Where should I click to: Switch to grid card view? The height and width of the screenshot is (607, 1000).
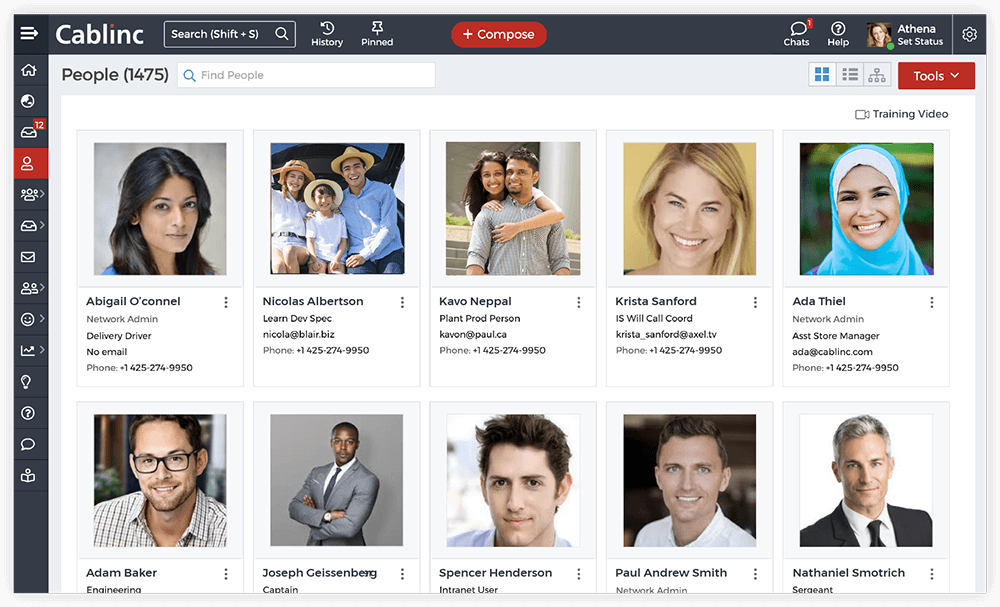(822, 75)
